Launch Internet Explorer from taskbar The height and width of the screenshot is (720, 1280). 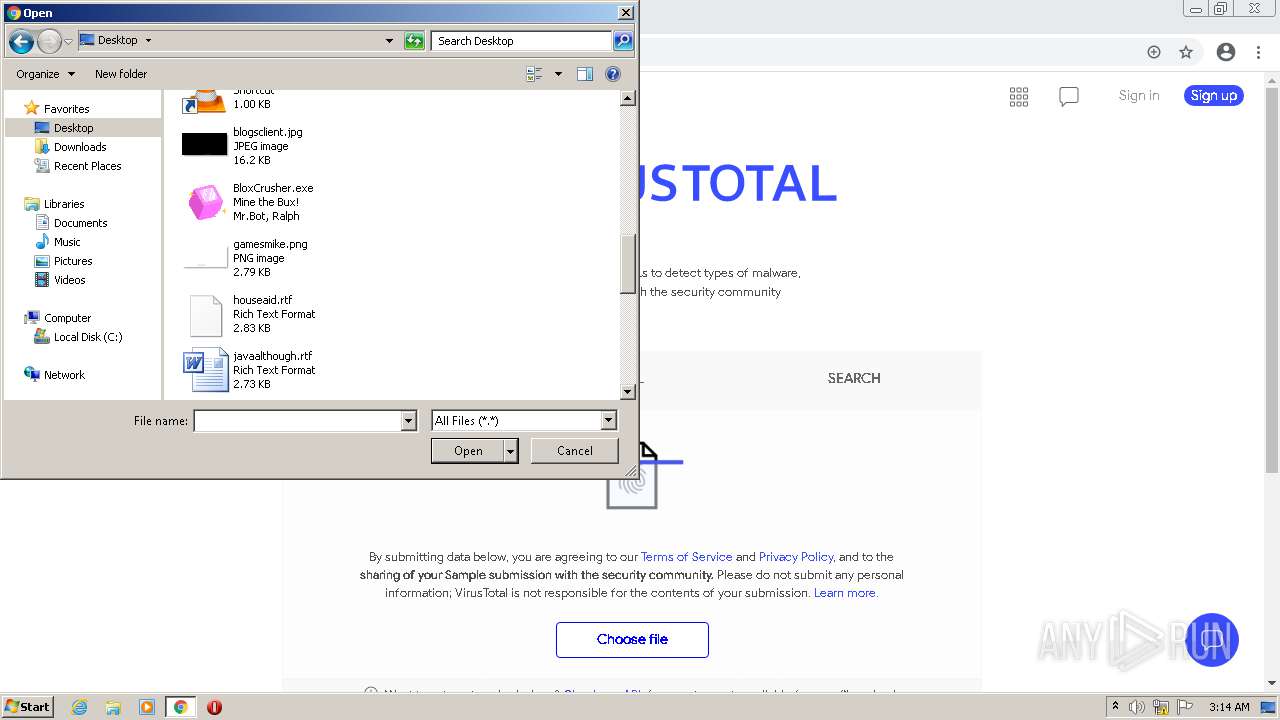tap(79, 707)
